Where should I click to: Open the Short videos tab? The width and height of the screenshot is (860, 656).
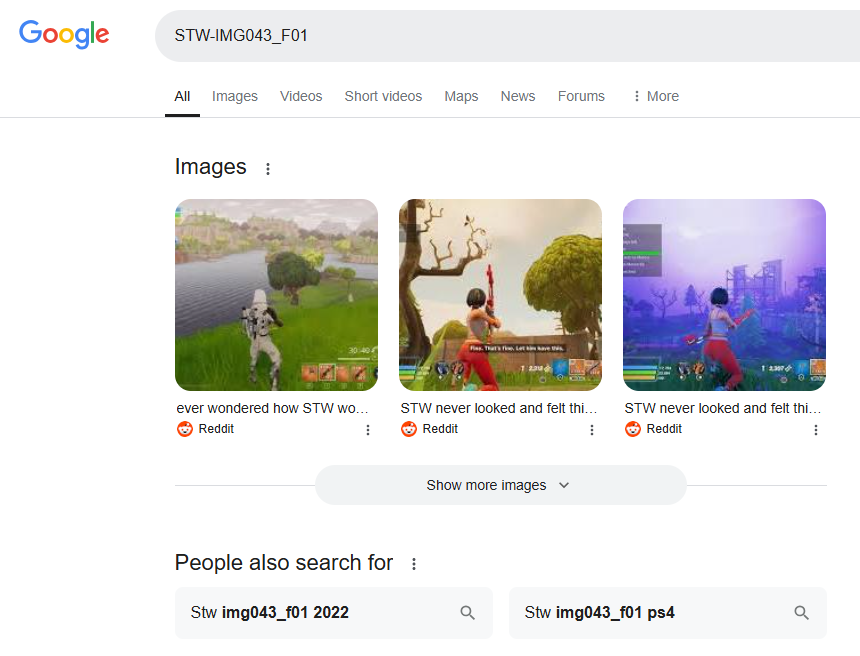[383, 96]
